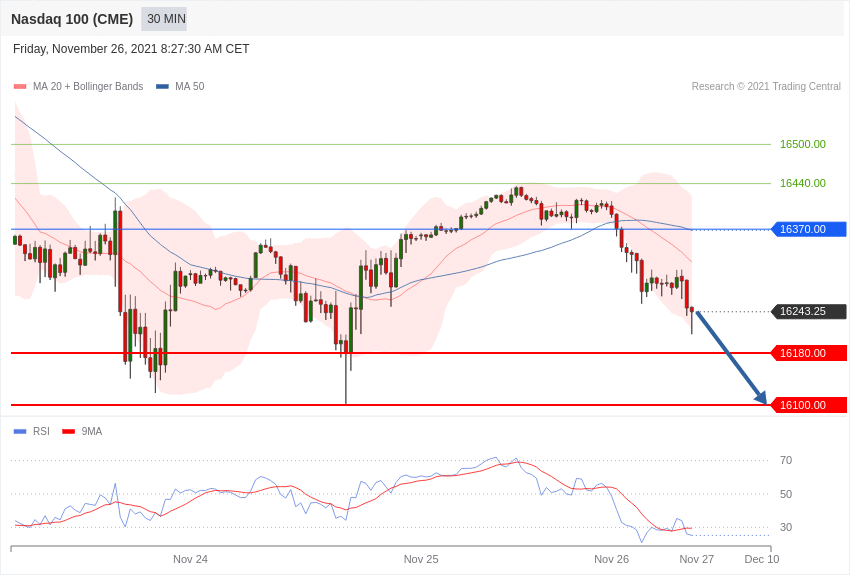Click the pink MA 20 legend swatch

[x=20, y=87]
